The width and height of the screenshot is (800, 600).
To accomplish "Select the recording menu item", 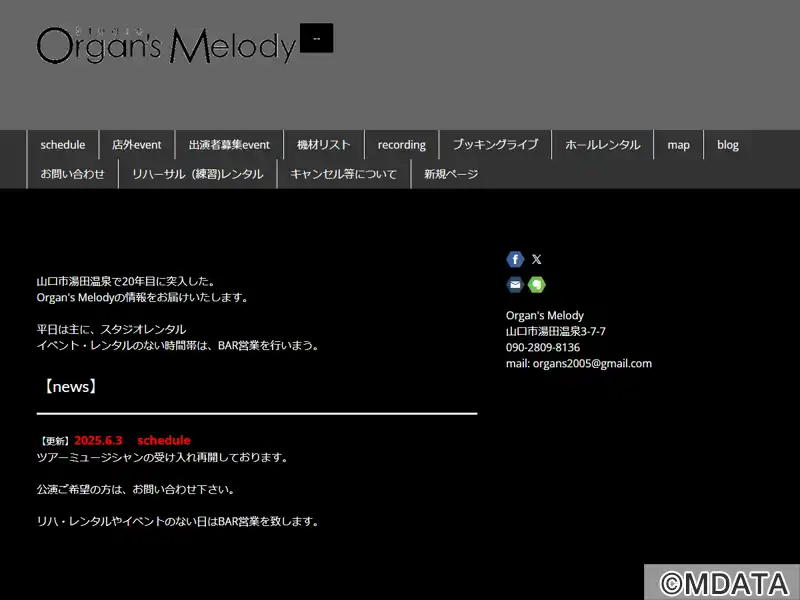I will point(402,145).
